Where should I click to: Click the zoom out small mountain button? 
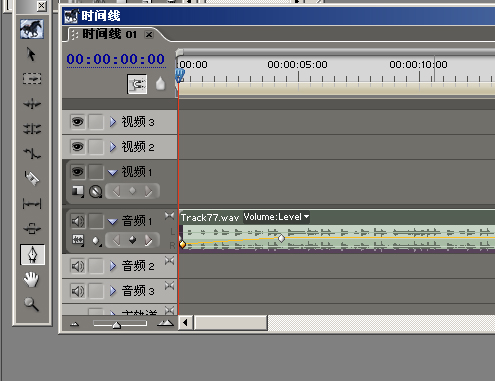pyautogui.click(x=74, y=324)
